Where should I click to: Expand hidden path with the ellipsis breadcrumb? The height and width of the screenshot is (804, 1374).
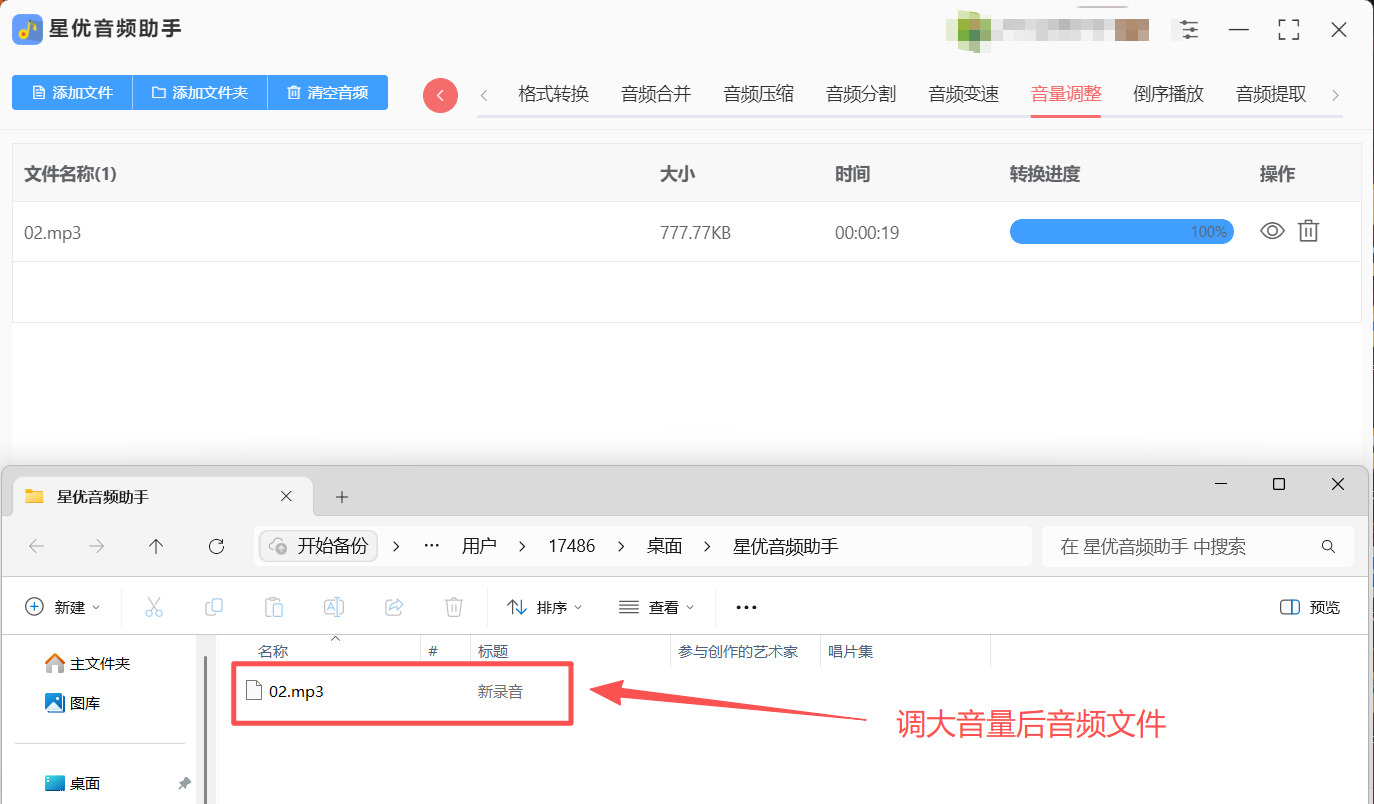(x=432, y=546)
